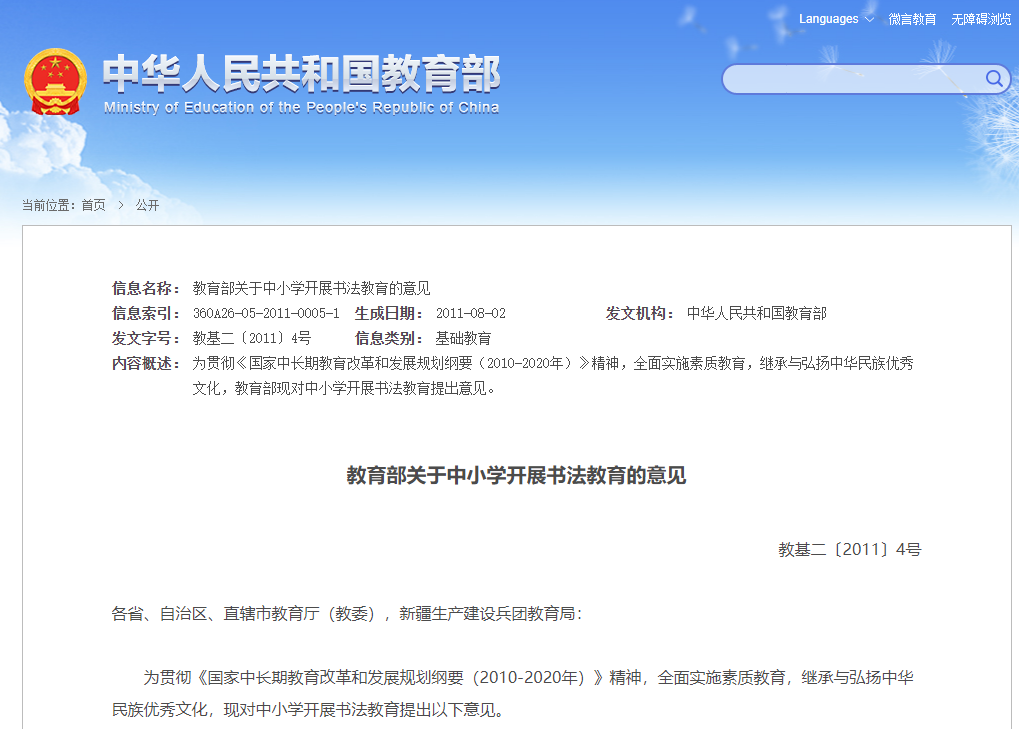Image resolution: width=1019 pixels, height=729 pixels.
Task: Click the 发文机构 value 中华人民共和国教育部
Action: (756, 313)
